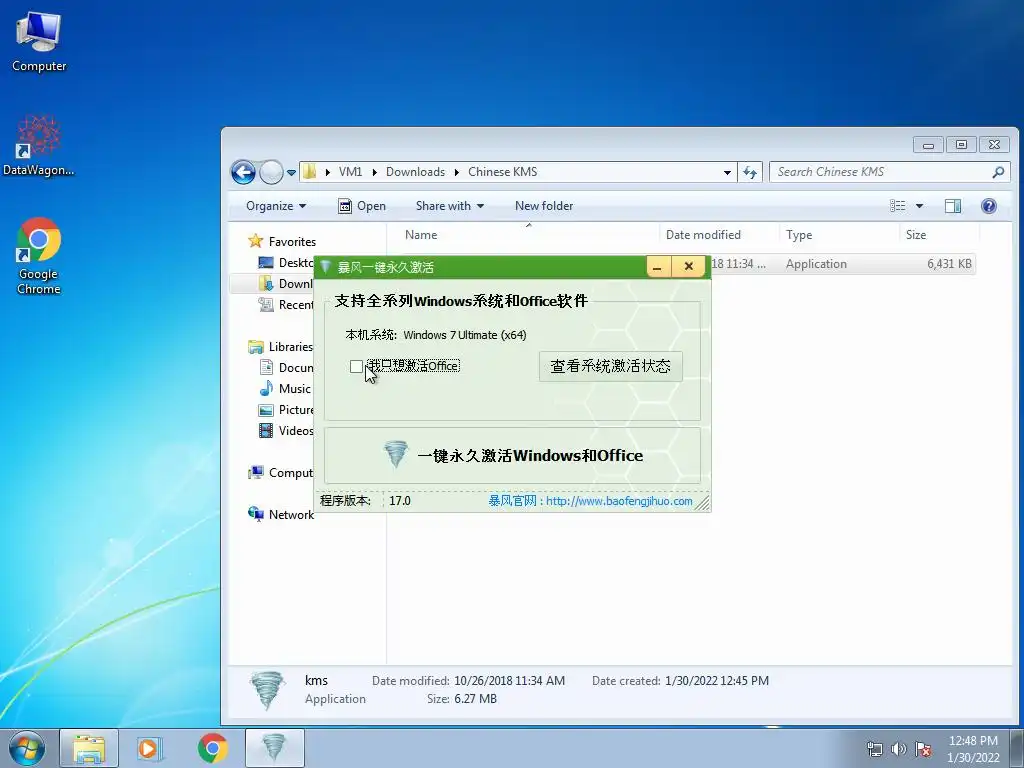
Task: Open recent pages dropdown next to forward
Action: pos(291,173)
